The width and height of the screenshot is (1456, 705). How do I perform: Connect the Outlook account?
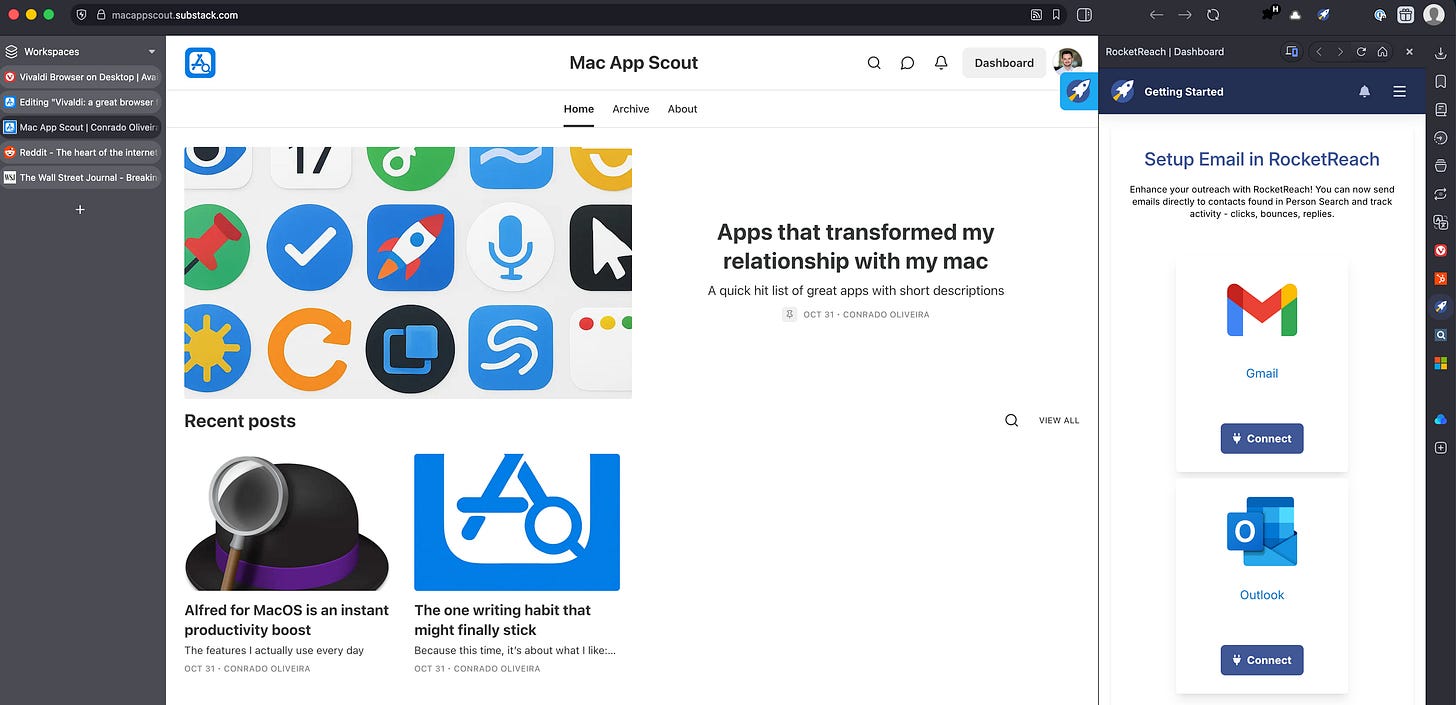1262,660
